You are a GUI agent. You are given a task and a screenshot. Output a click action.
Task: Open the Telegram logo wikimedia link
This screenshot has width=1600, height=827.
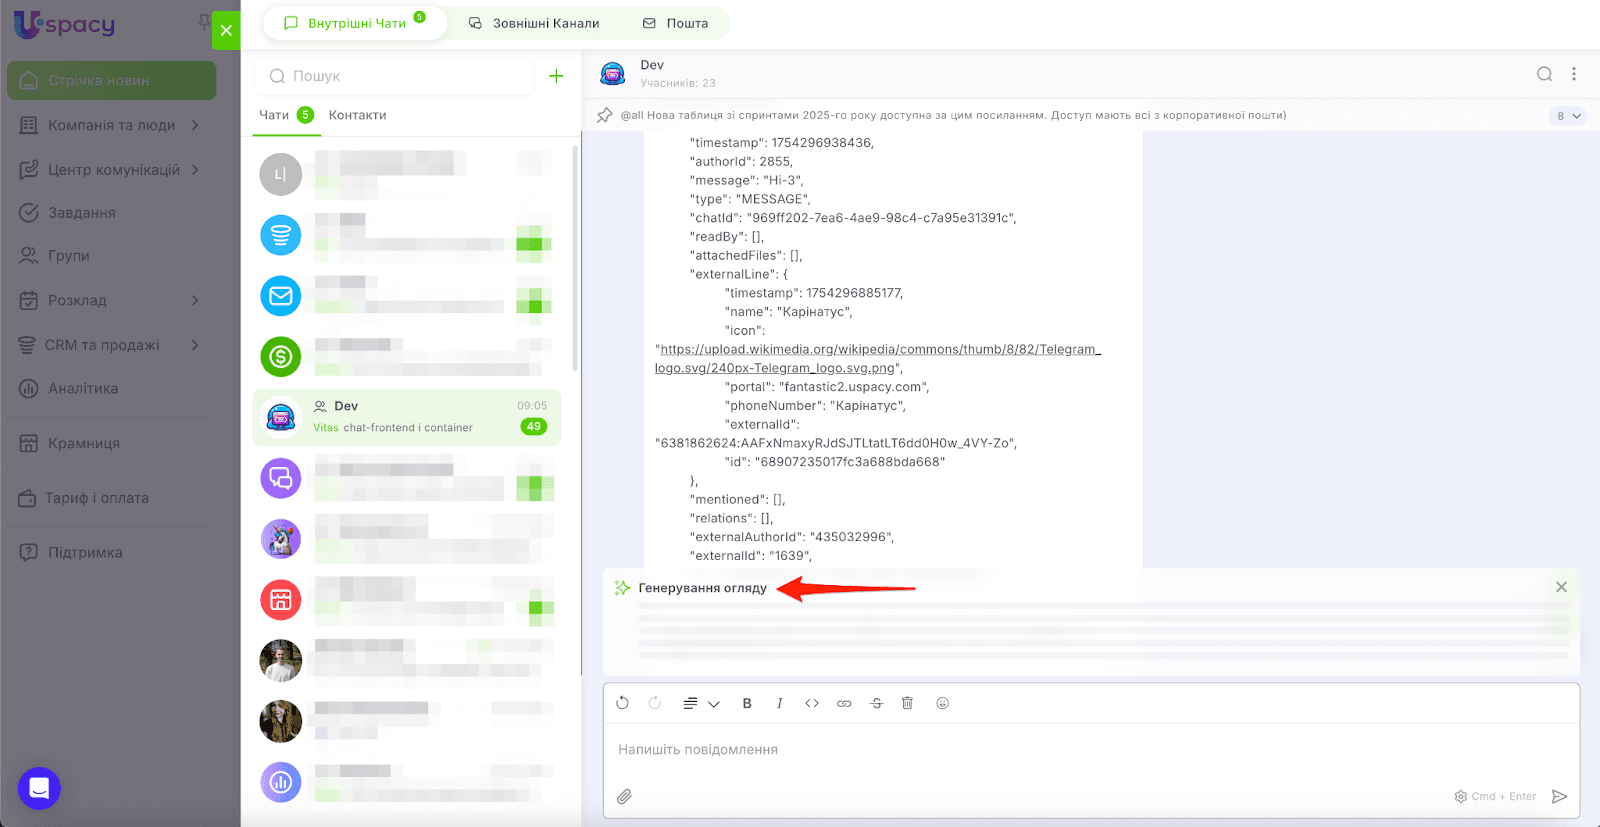(x=878, y=359)
